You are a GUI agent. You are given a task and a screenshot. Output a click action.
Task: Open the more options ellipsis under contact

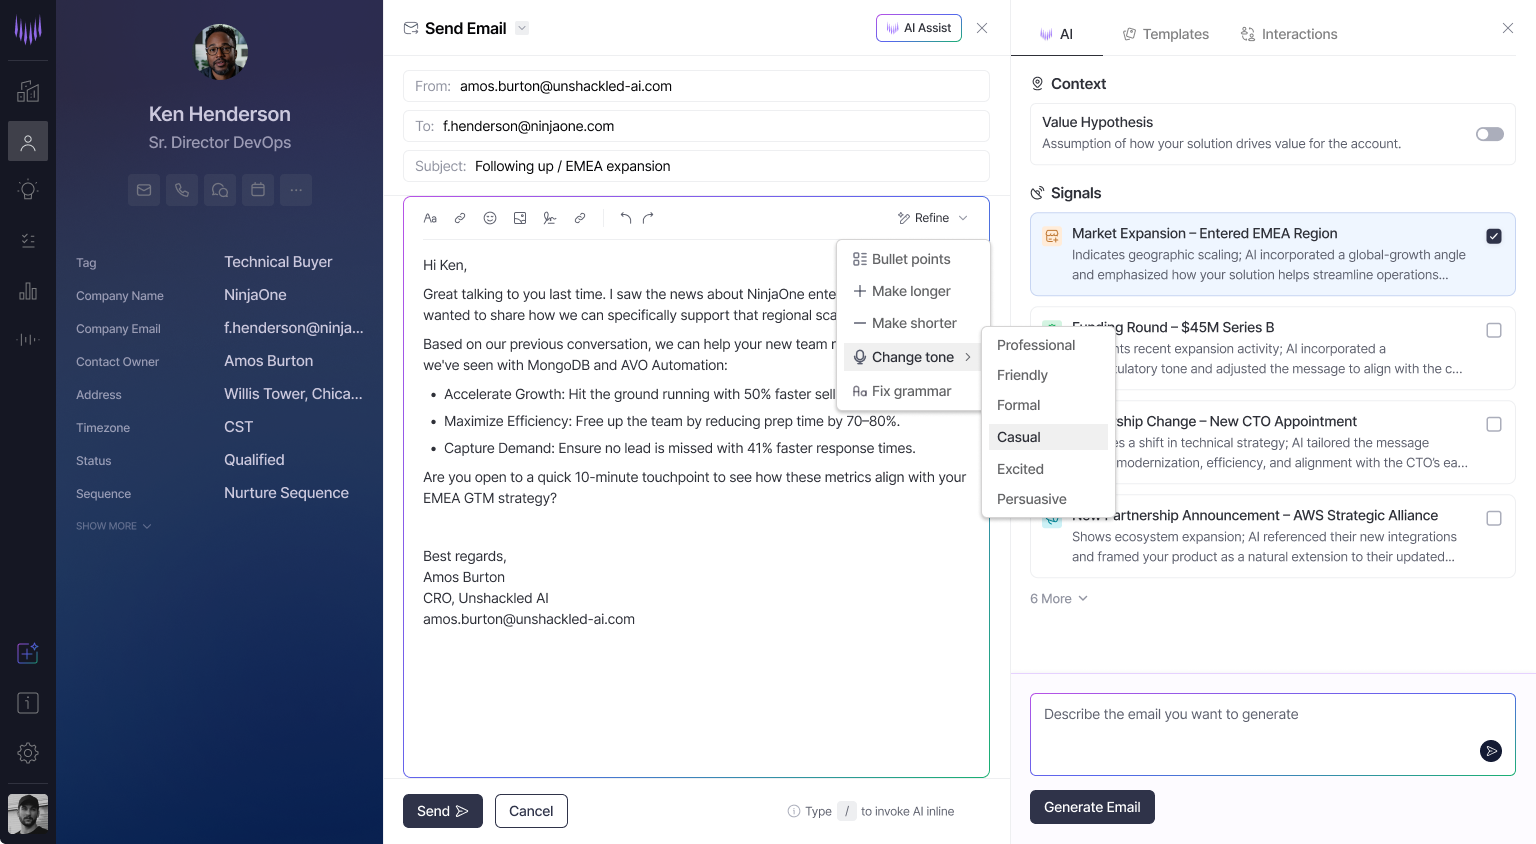click(296, 190)
